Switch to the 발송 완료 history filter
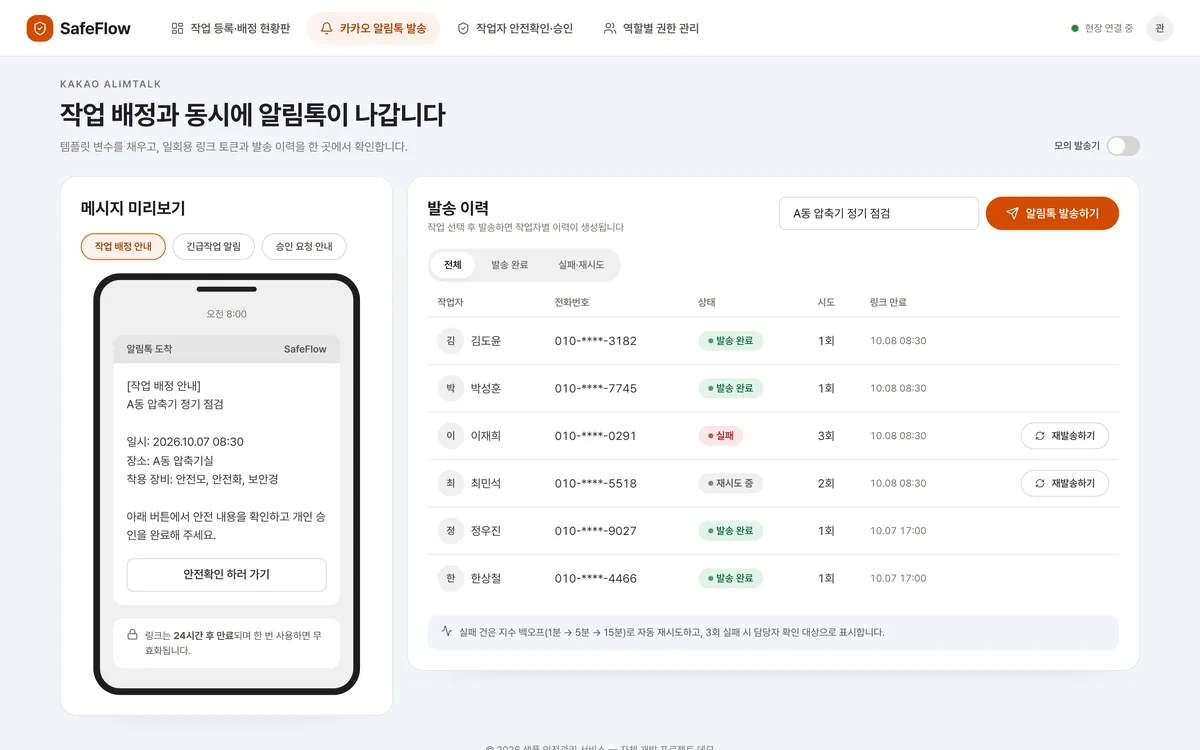The height and width of the screenshot is (750, 1200). tap(510, 265)
